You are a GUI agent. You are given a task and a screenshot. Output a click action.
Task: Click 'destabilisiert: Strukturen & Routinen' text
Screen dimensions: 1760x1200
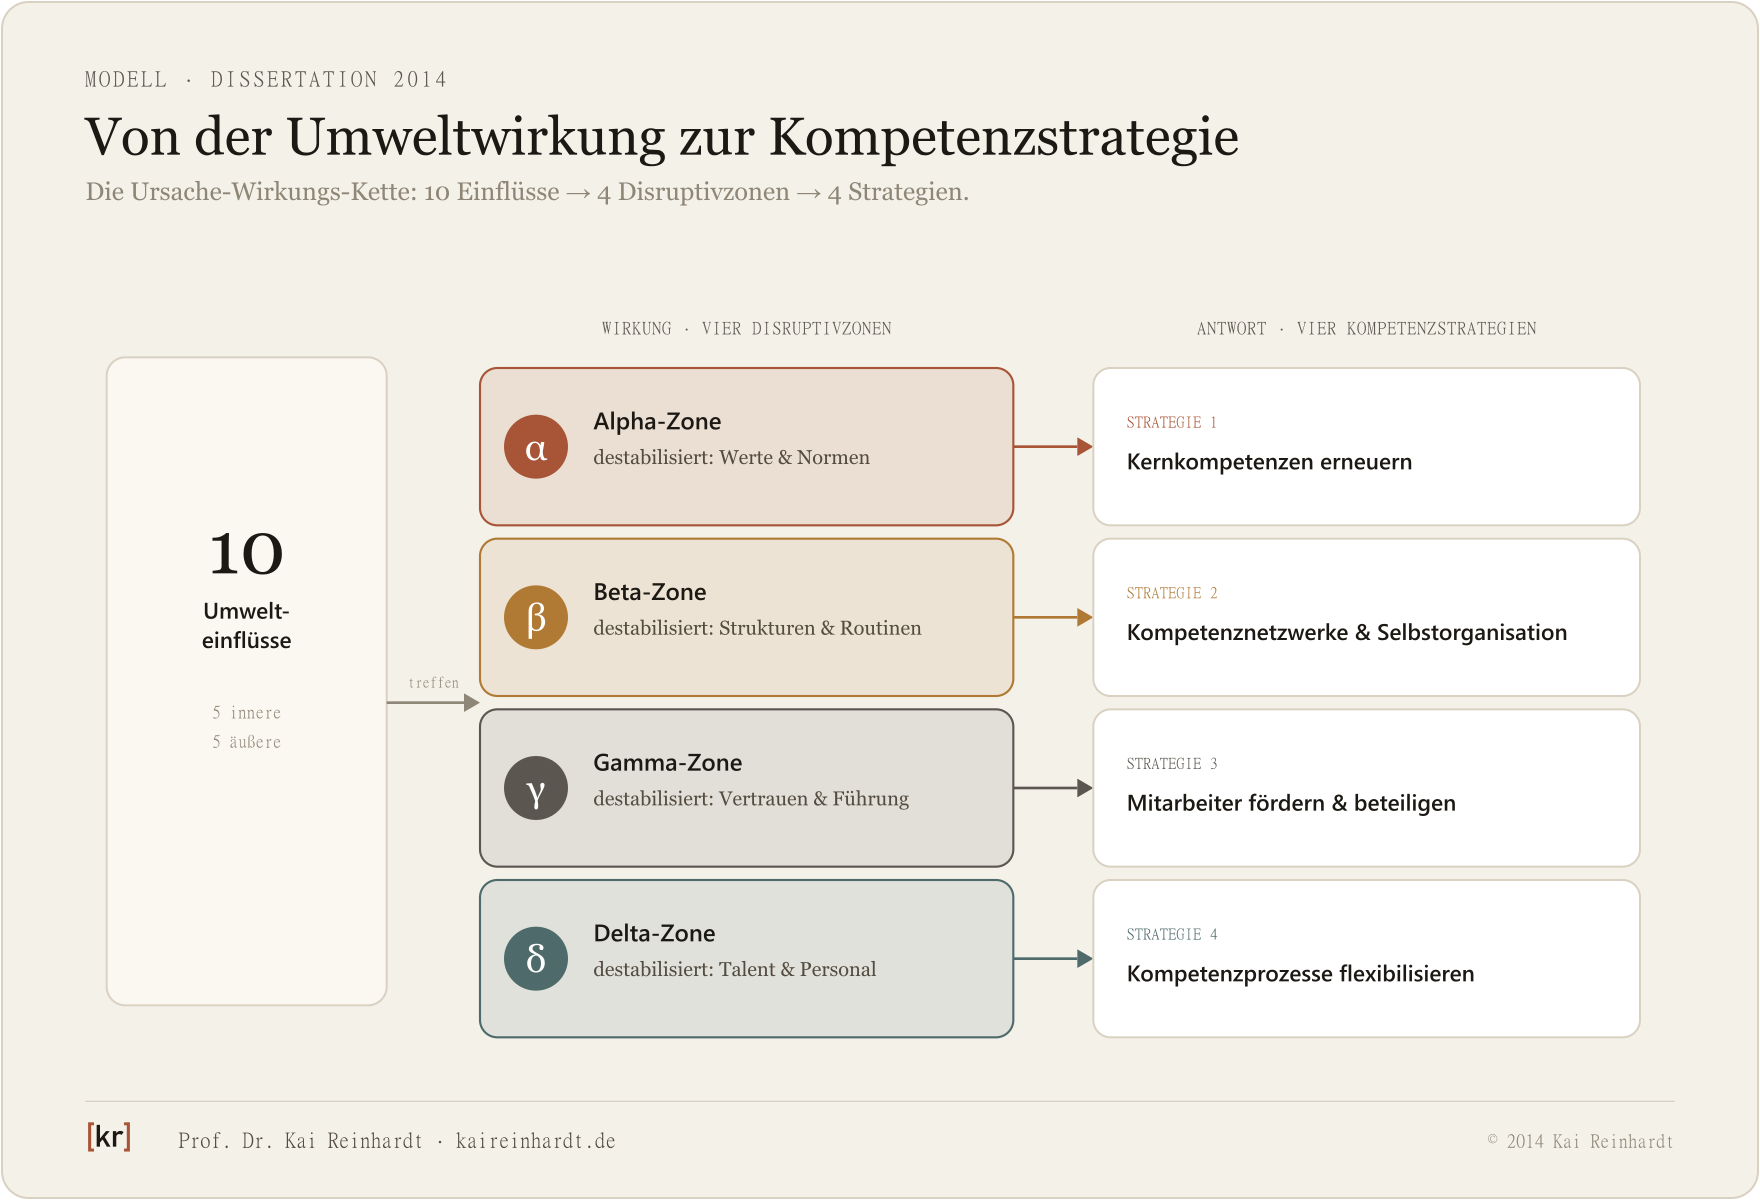point(757,628)
